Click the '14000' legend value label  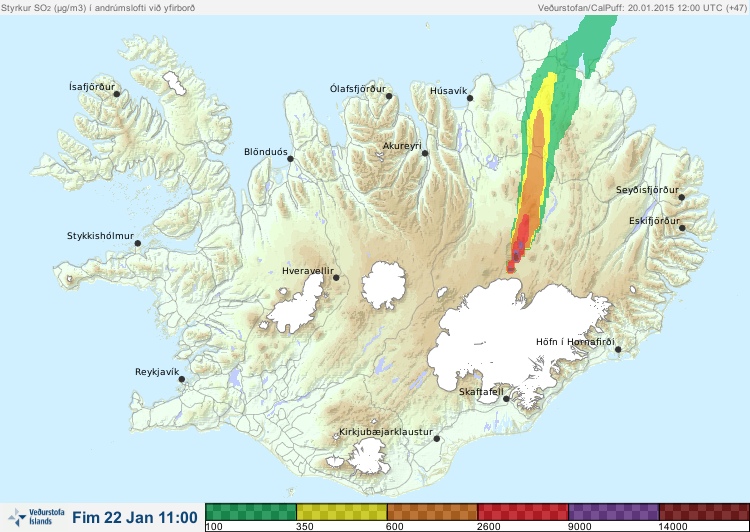pos(673,527)
